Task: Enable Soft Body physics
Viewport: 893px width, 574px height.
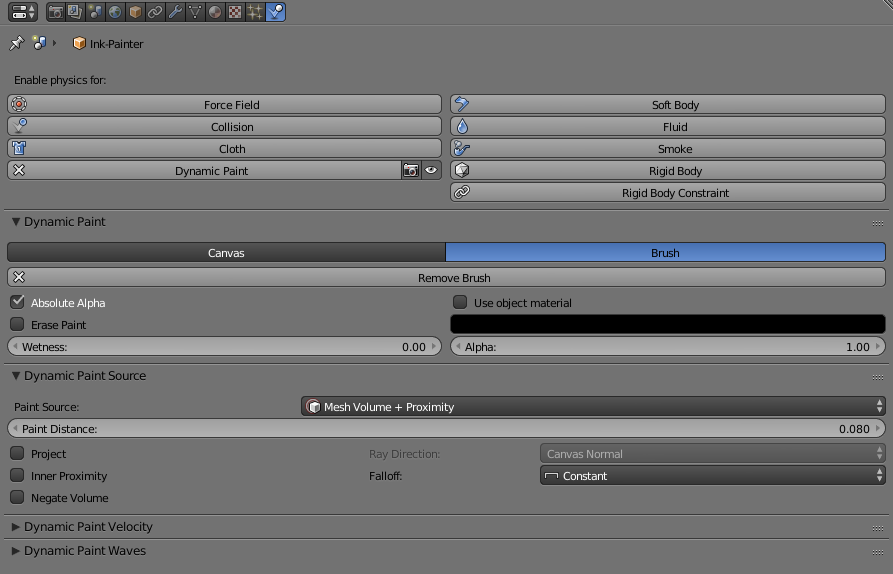Action: [668, 105]
